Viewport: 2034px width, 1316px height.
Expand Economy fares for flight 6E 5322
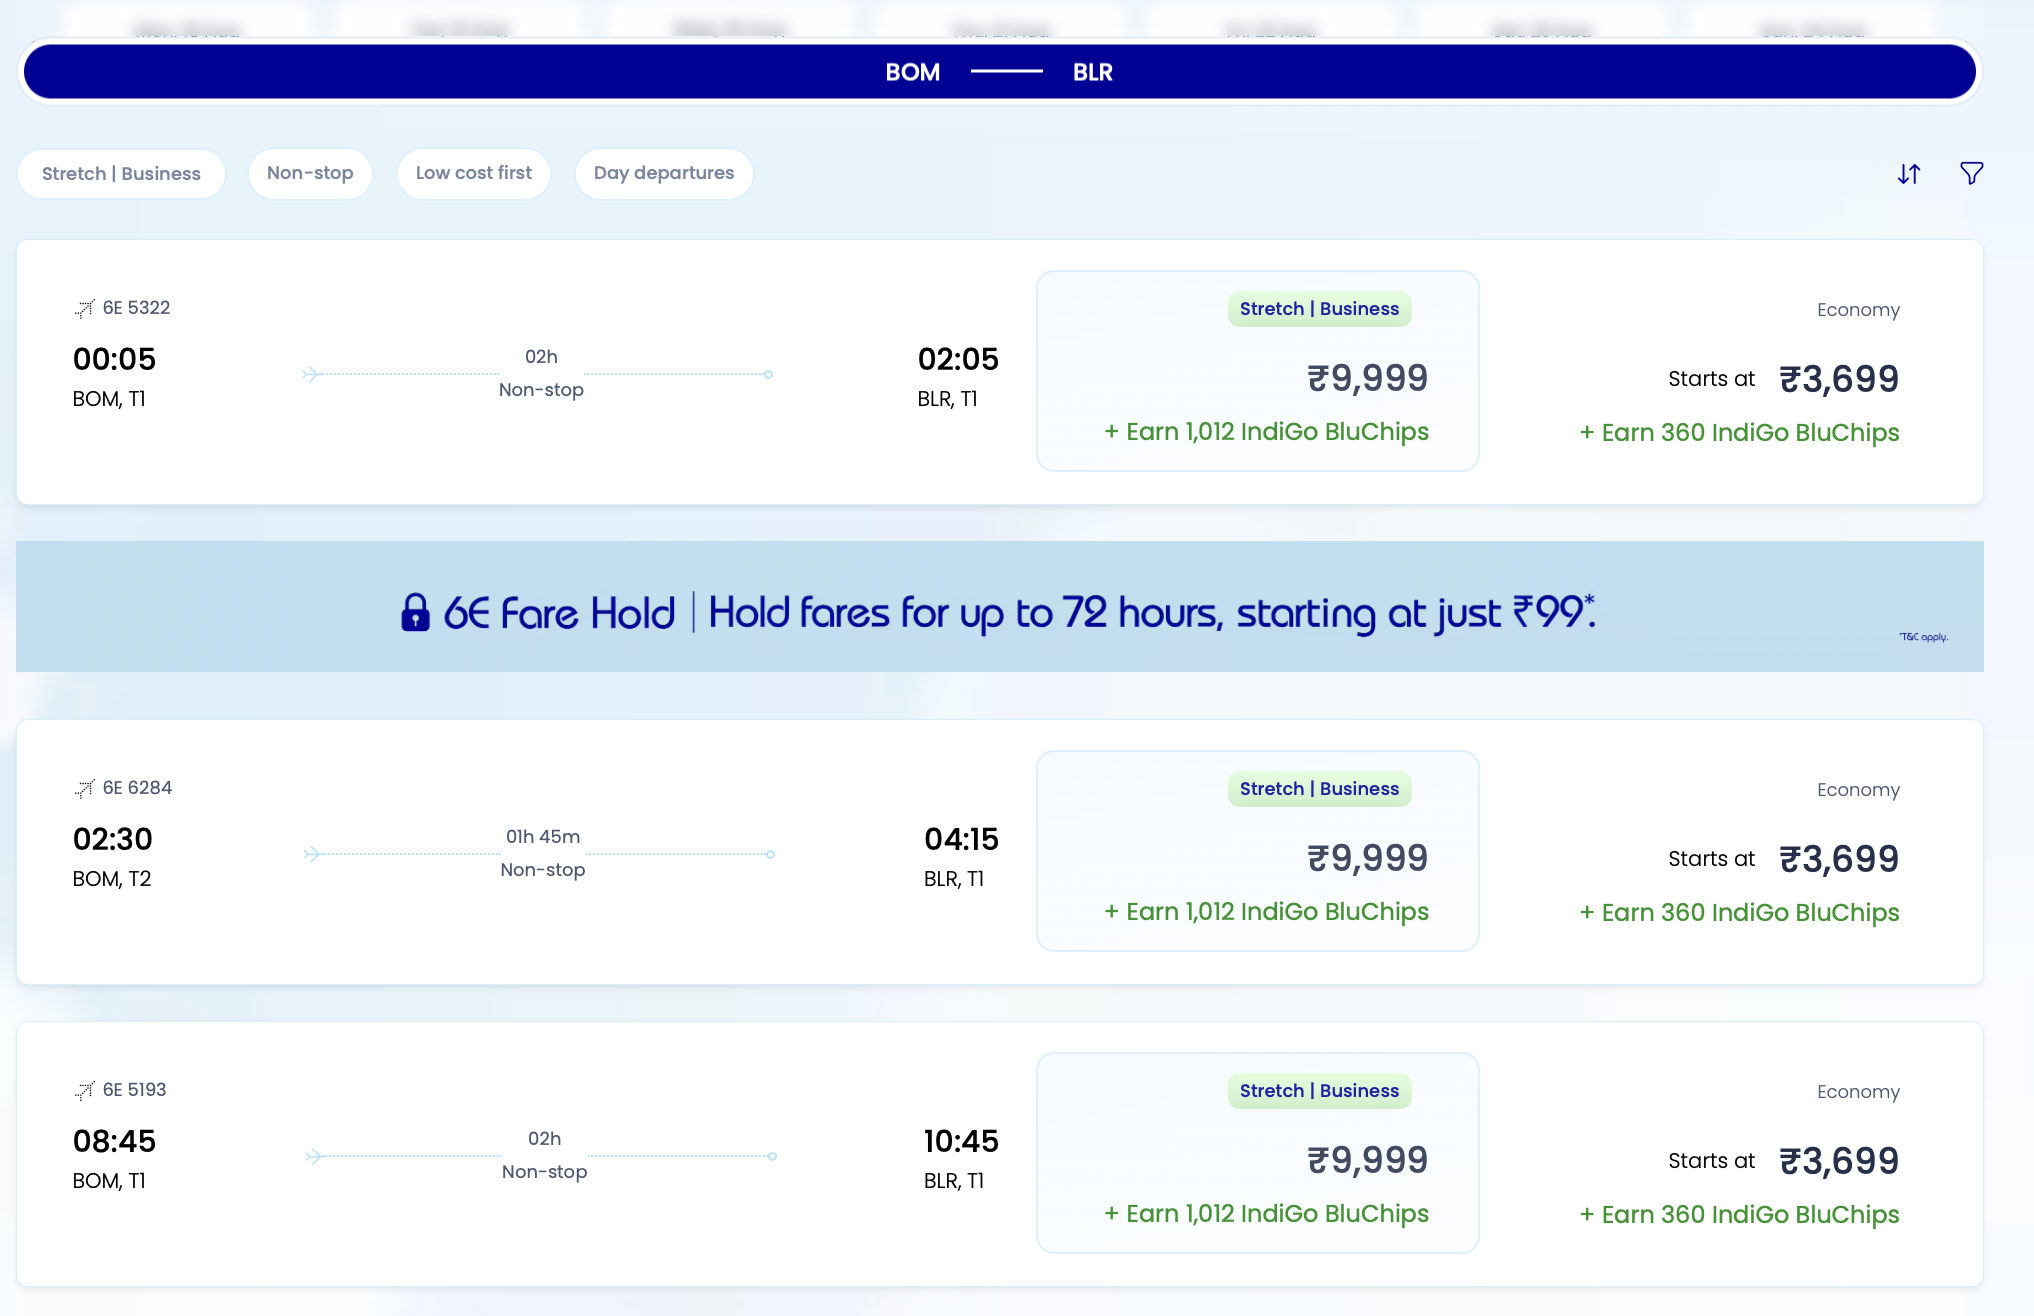pyautogui.click(x=1738, y=378)
